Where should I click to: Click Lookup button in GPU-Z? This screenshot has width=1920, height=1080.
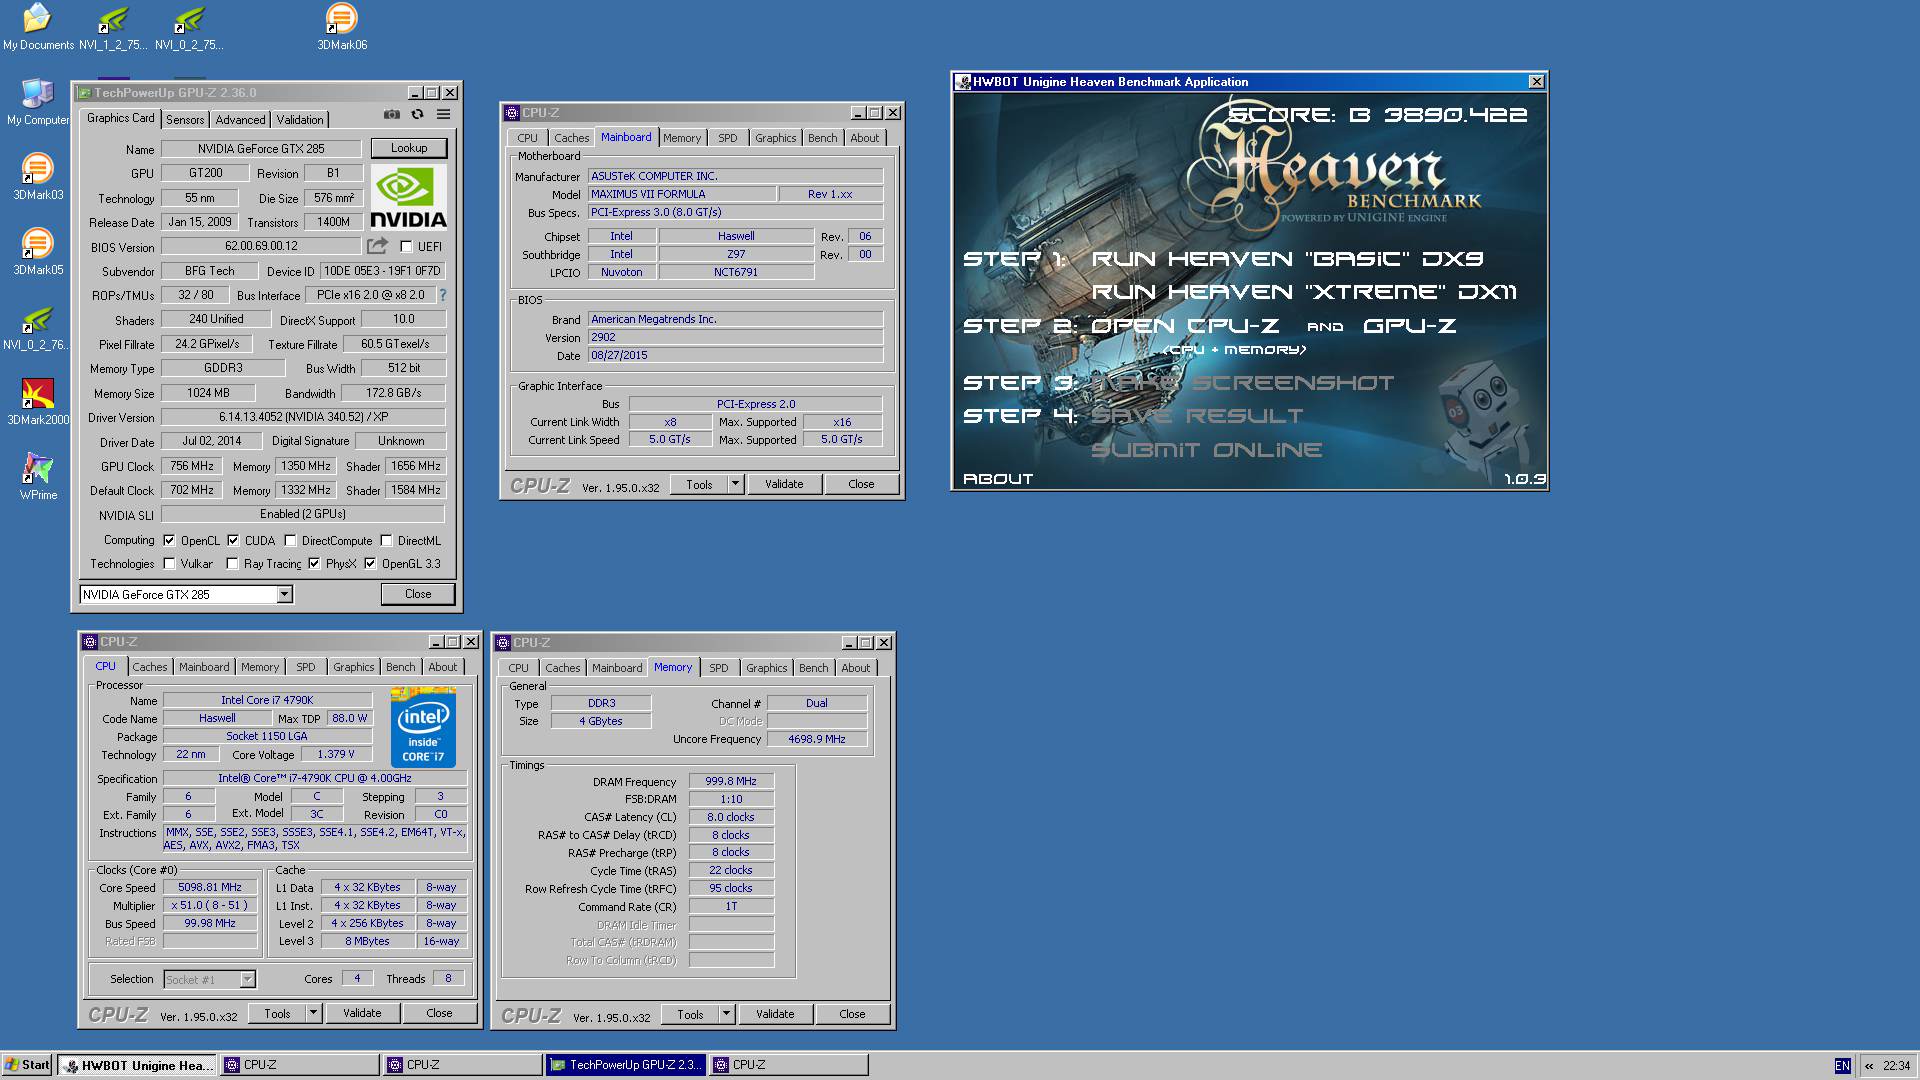(409, 148)
